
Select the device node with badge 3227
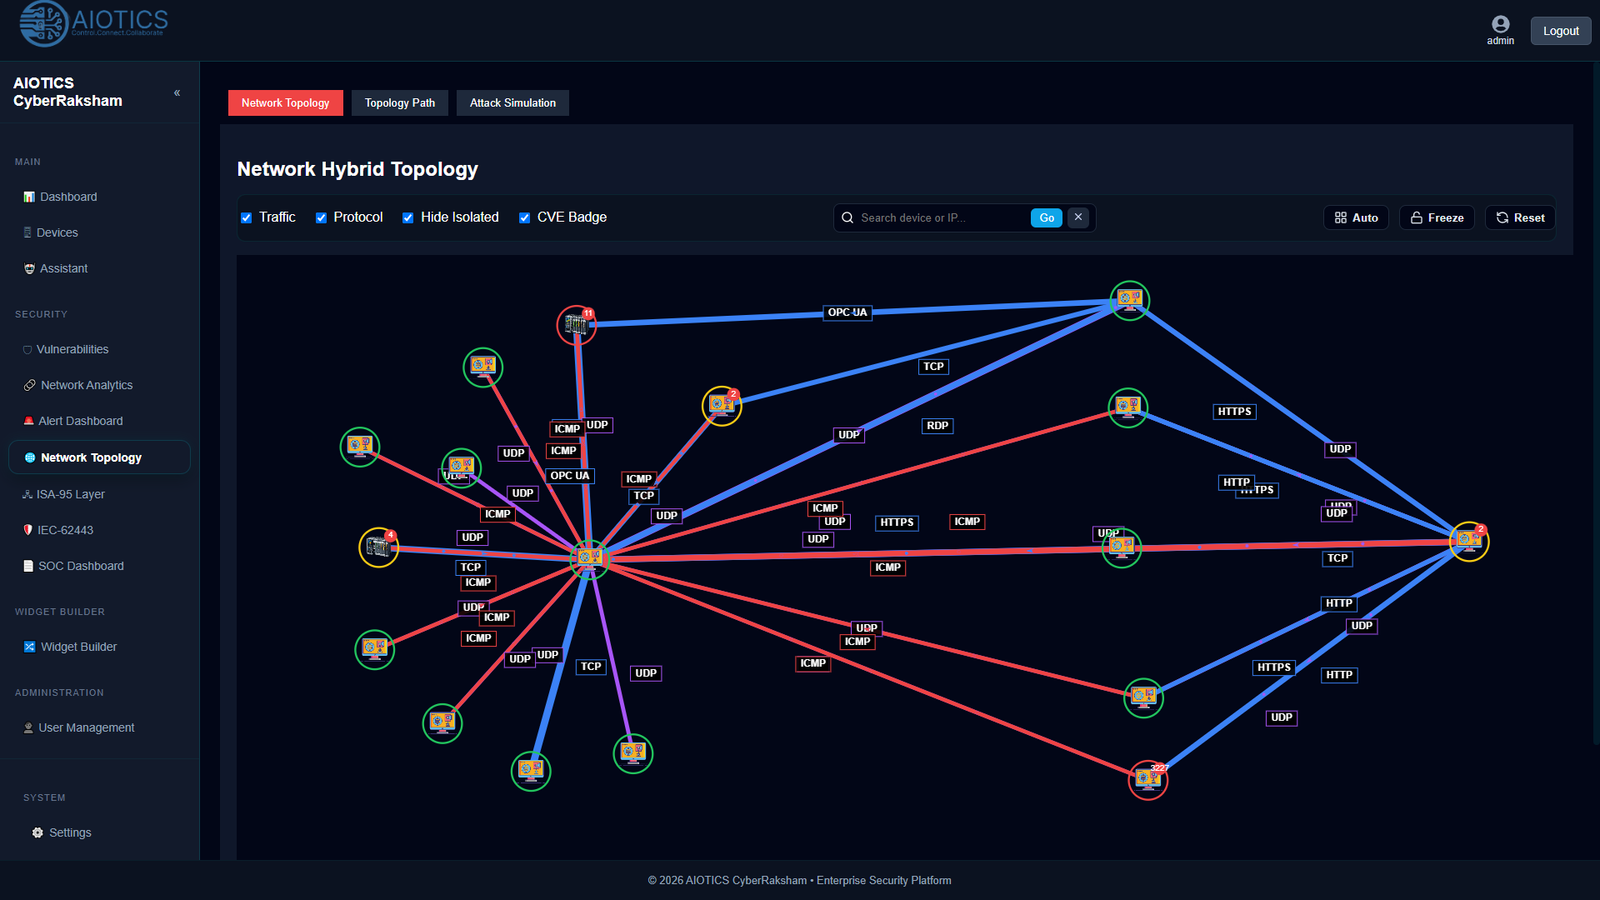tap(1148, 780)
